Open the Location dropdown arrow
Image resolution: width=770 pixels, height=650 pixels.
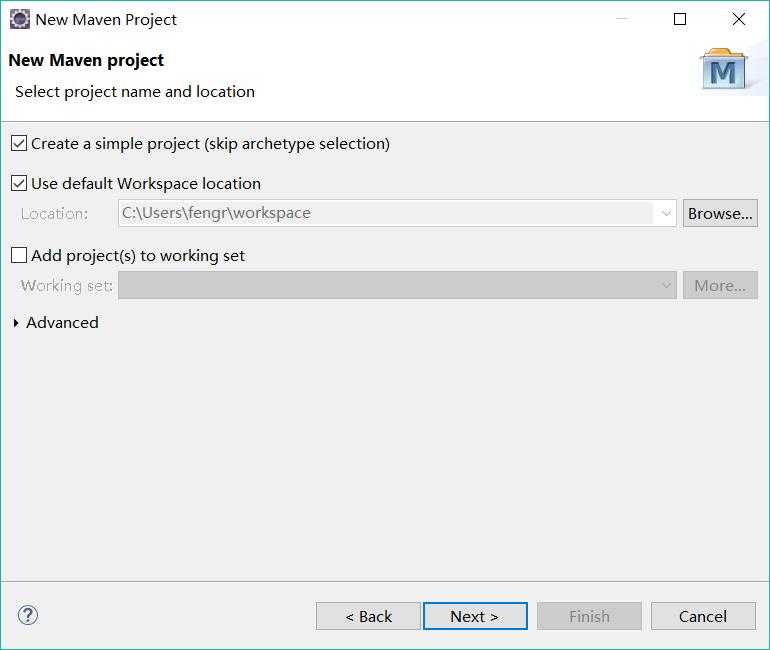pyautogui.click(x=666, y=213)
